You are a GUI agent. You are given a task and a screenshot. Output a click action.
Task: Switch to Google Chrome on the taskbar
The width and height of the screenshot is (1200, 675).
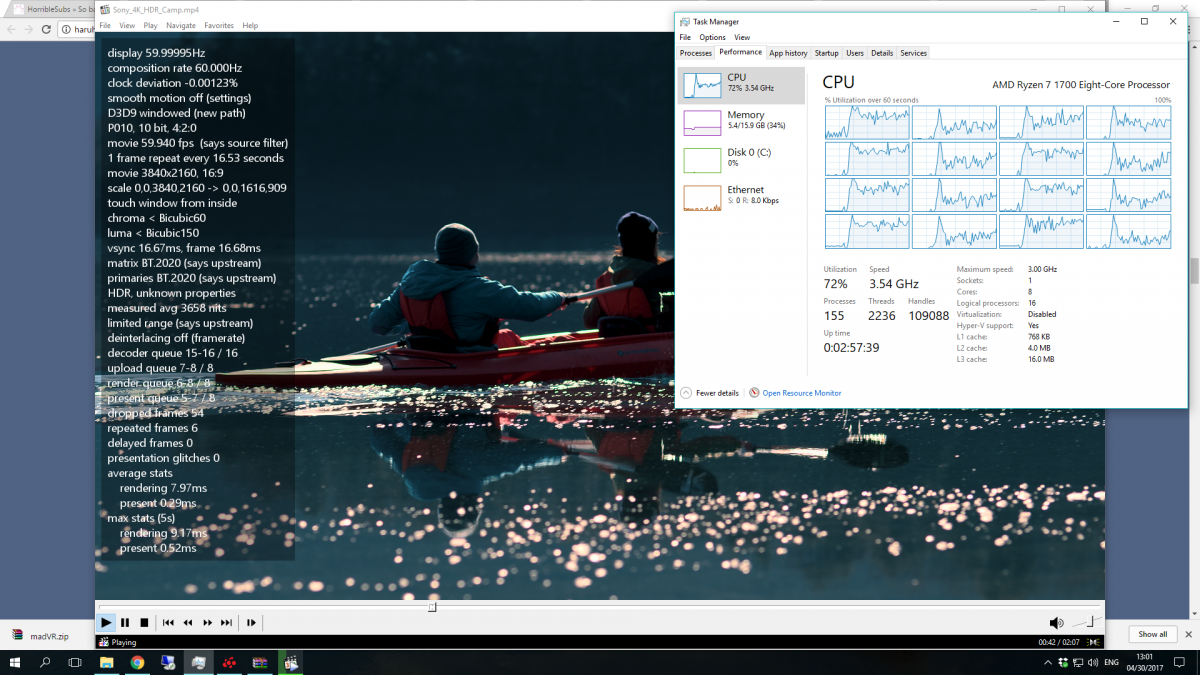[137, 662]
